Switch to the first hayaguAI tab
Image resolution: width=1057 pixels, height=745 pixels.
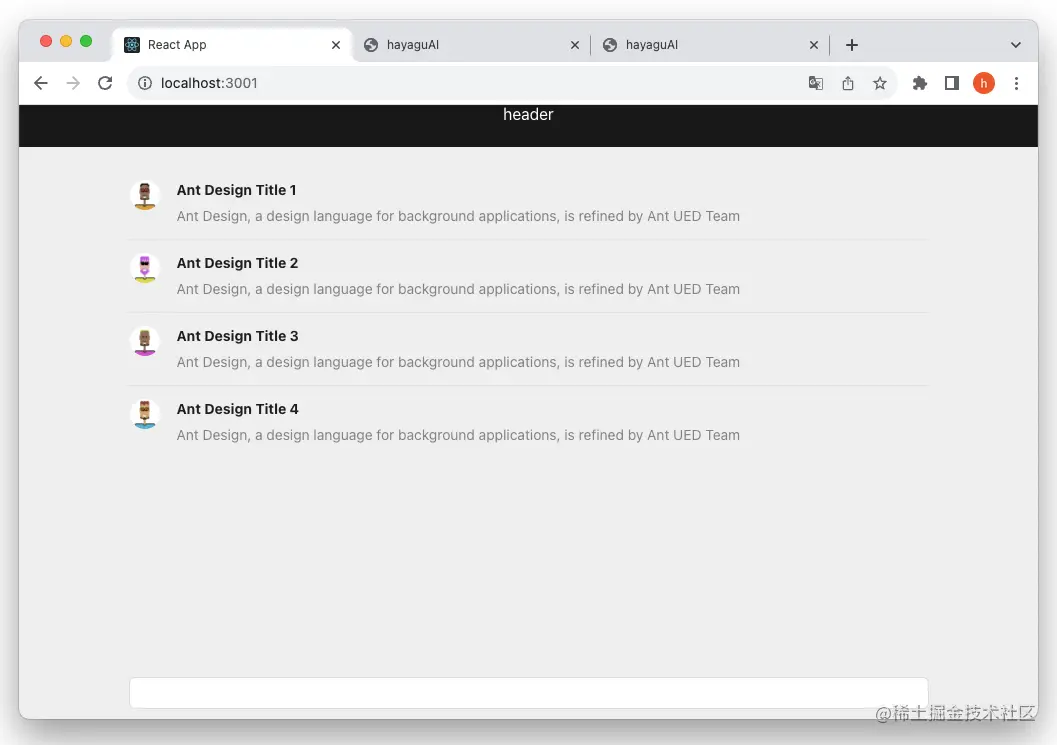click(x=472, y=44)
